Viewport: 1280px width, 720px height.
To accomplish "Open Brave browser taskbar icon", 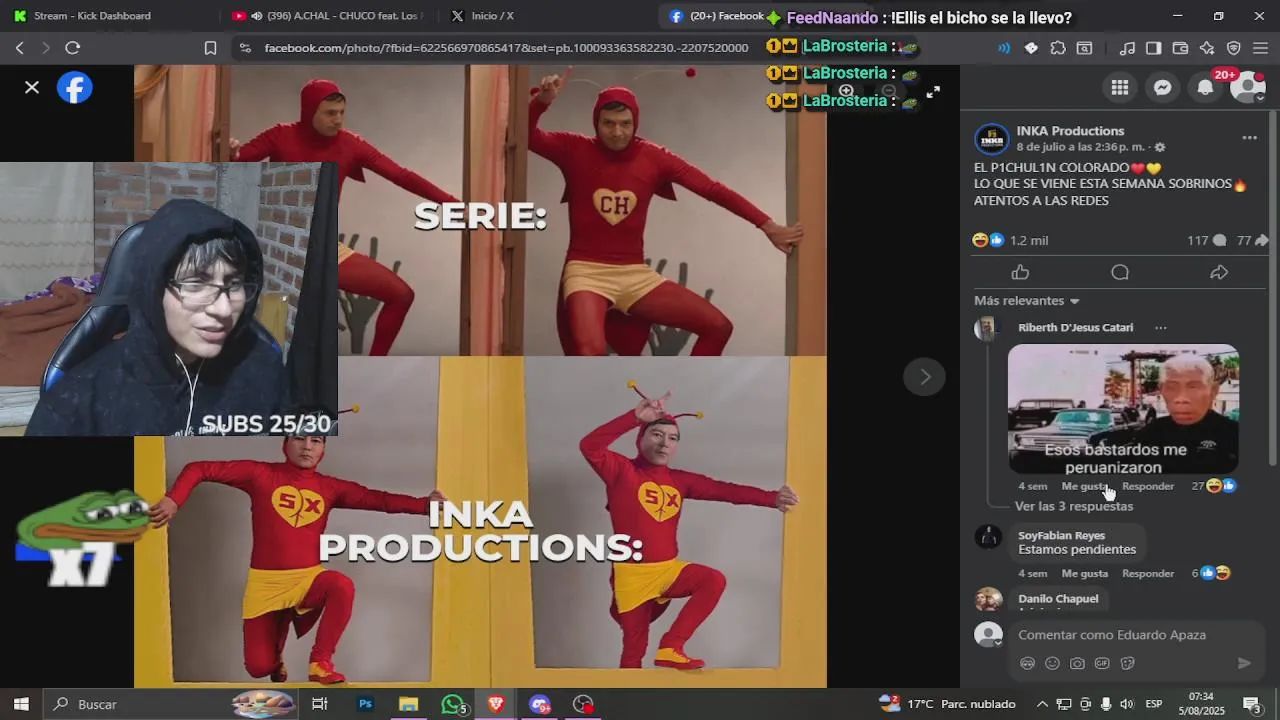I will 496,704.
